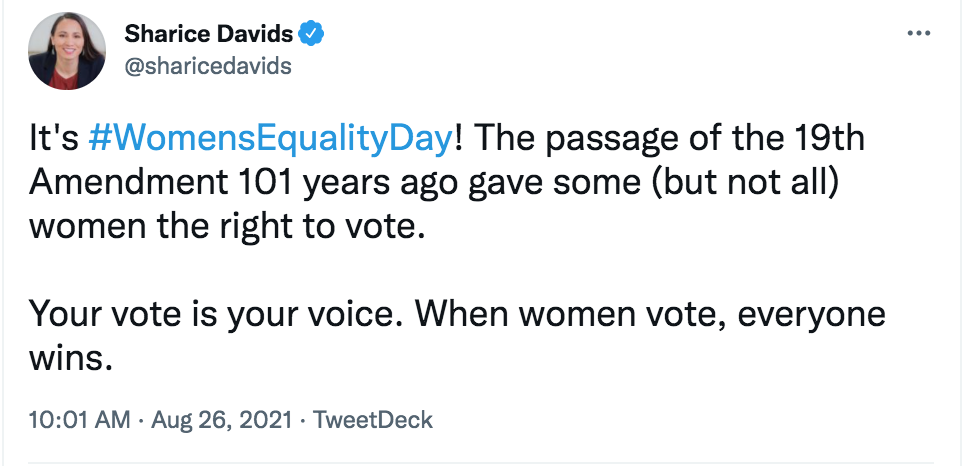Click the display name Sharice Davids
The height and width of the screenshot is (466, 970).
tap(208, 35)
